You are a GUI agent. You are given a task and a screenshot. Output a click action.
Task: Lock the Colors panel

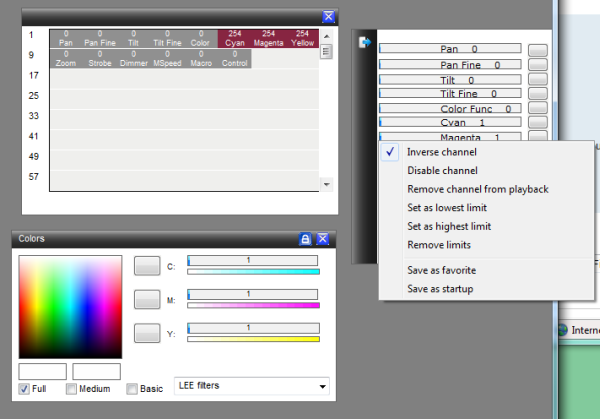click(305, 239)
